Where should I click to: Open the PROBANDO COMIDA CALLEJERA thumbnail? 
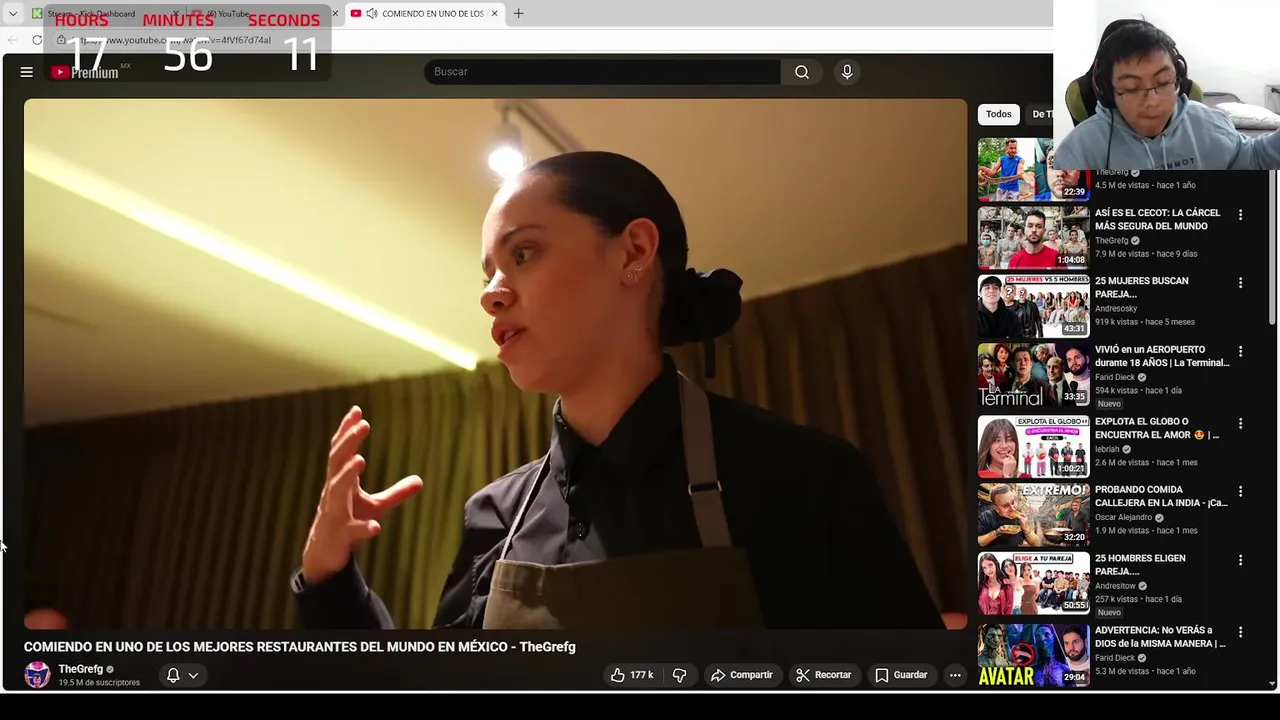pos(1033,515)
